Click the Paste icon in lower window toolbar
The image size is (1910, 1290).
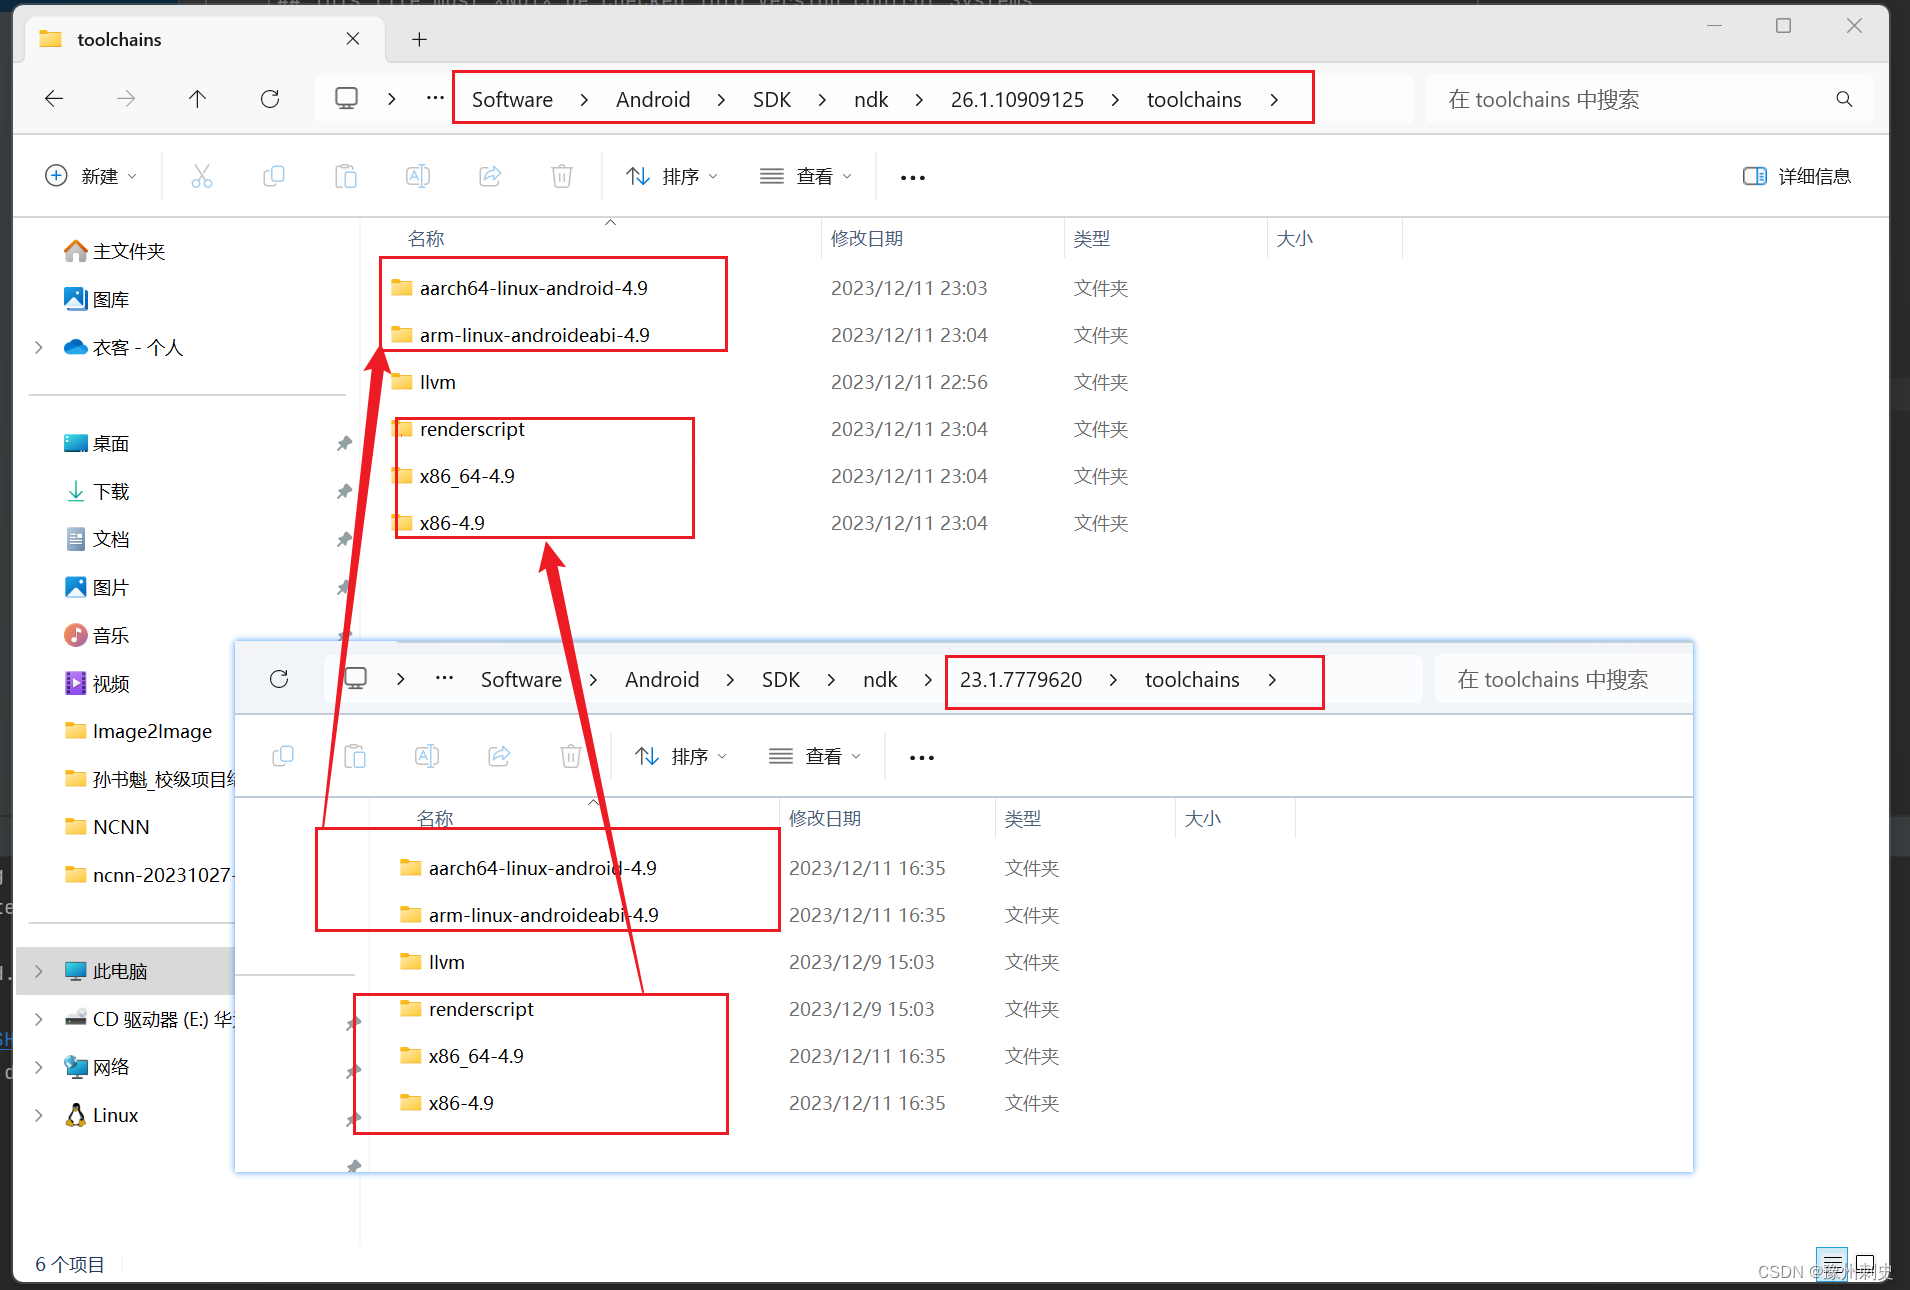(355, 756)
